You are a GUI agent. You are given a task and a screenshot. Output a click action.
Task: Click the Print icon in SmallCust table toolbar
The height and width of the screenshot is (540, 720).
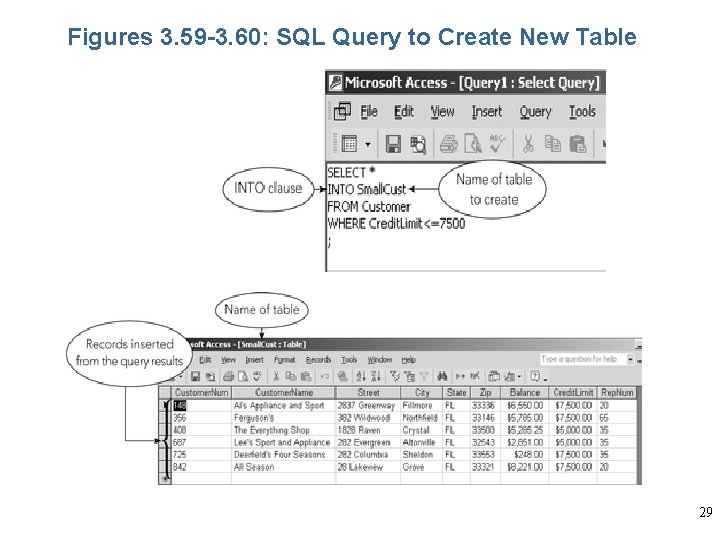228,377
